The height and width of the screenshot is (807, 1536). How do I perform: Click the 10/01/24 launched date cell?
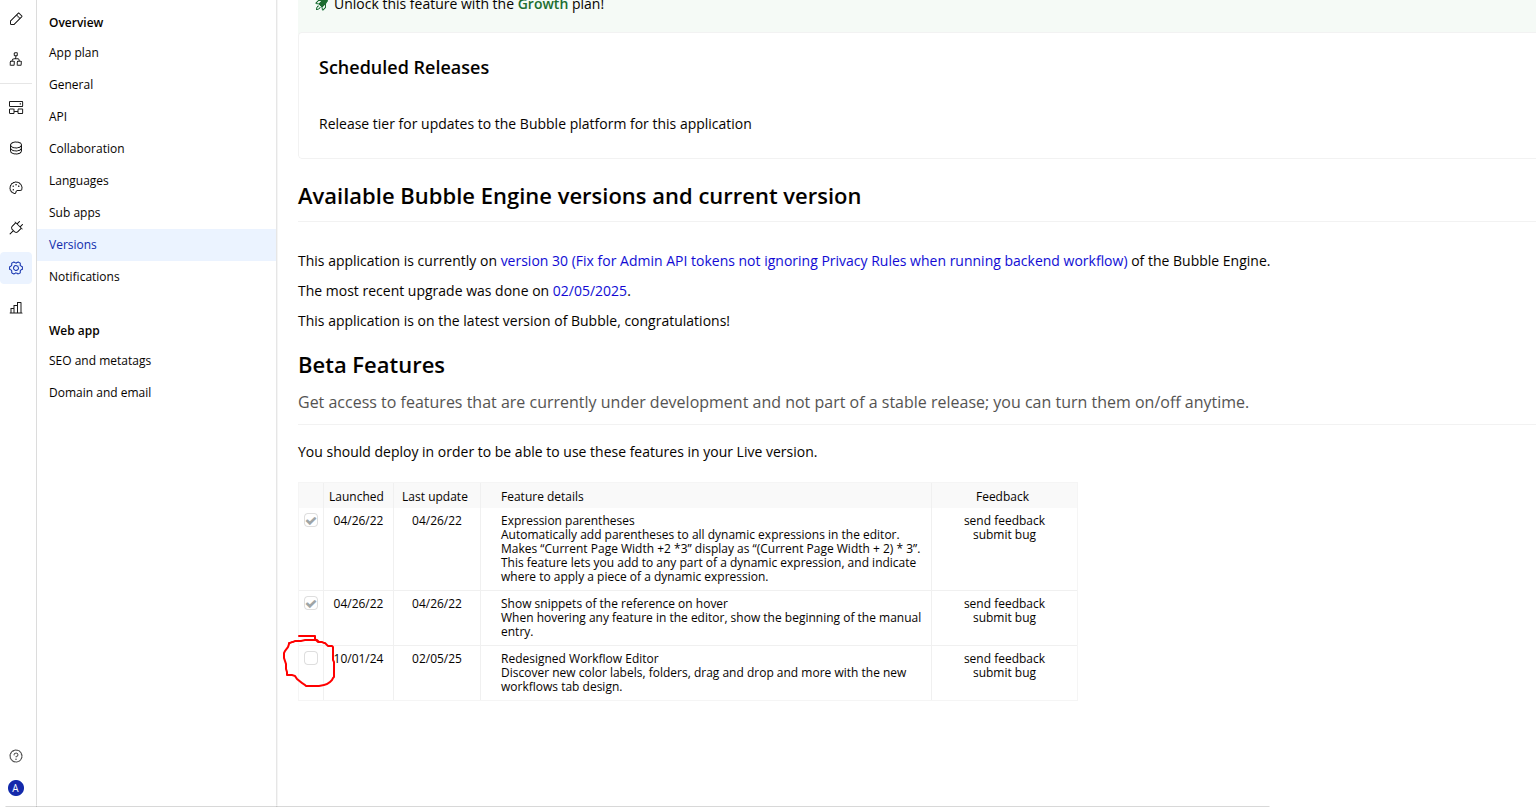(358, 659)
